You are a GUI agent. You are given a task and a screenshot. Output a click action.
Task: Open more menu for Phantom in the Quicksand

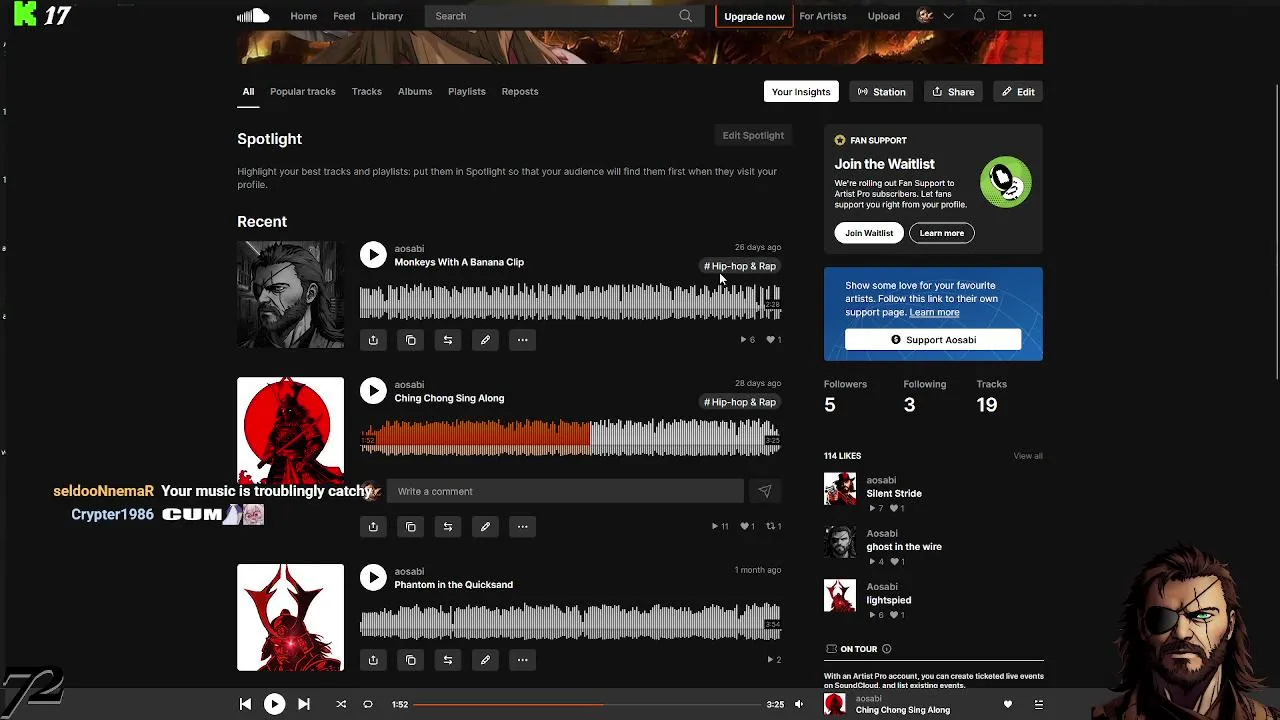pyautogui.click(x=522, y=660)
